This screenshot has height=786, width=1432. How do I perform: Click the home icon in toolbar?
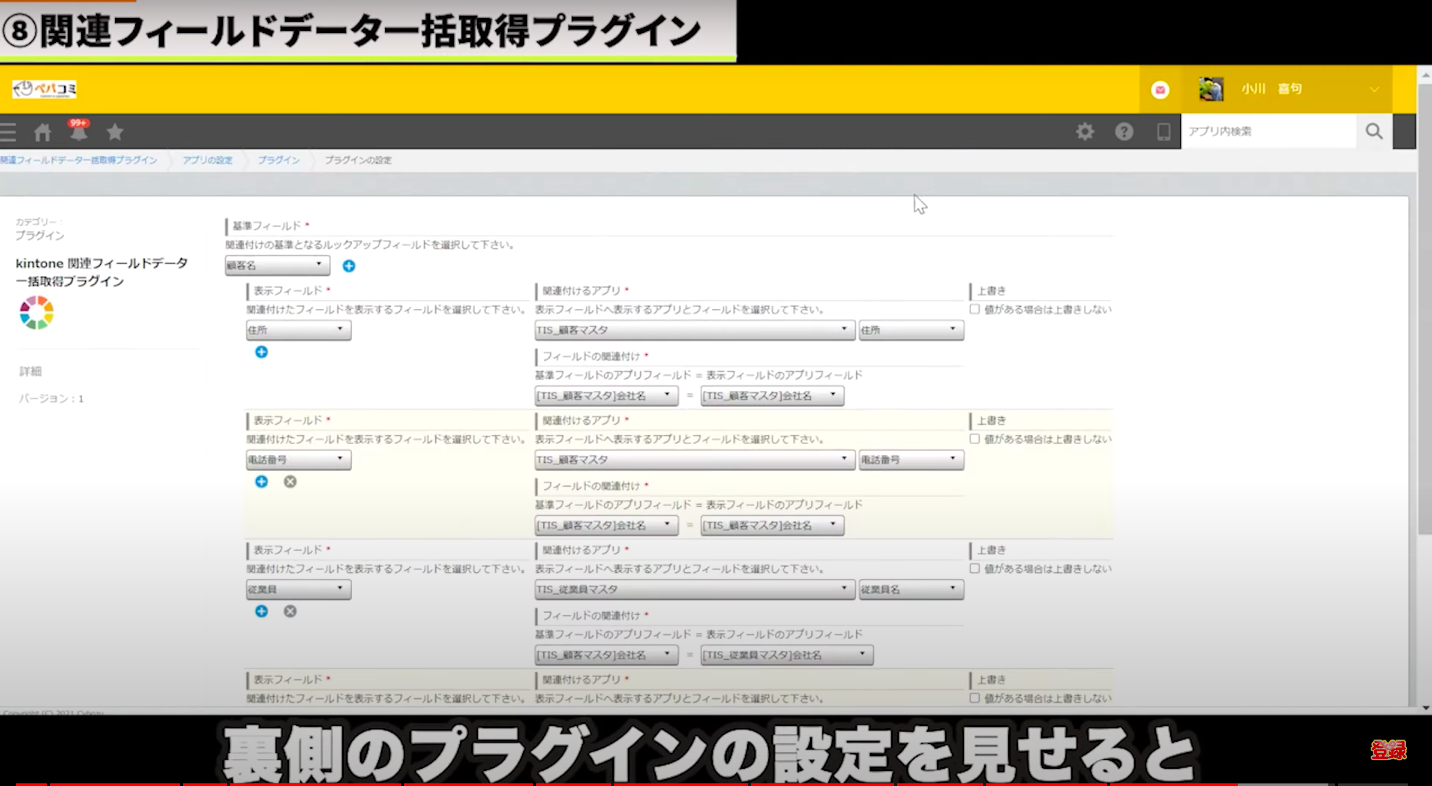pyautogui.click(x=42, y=132)
